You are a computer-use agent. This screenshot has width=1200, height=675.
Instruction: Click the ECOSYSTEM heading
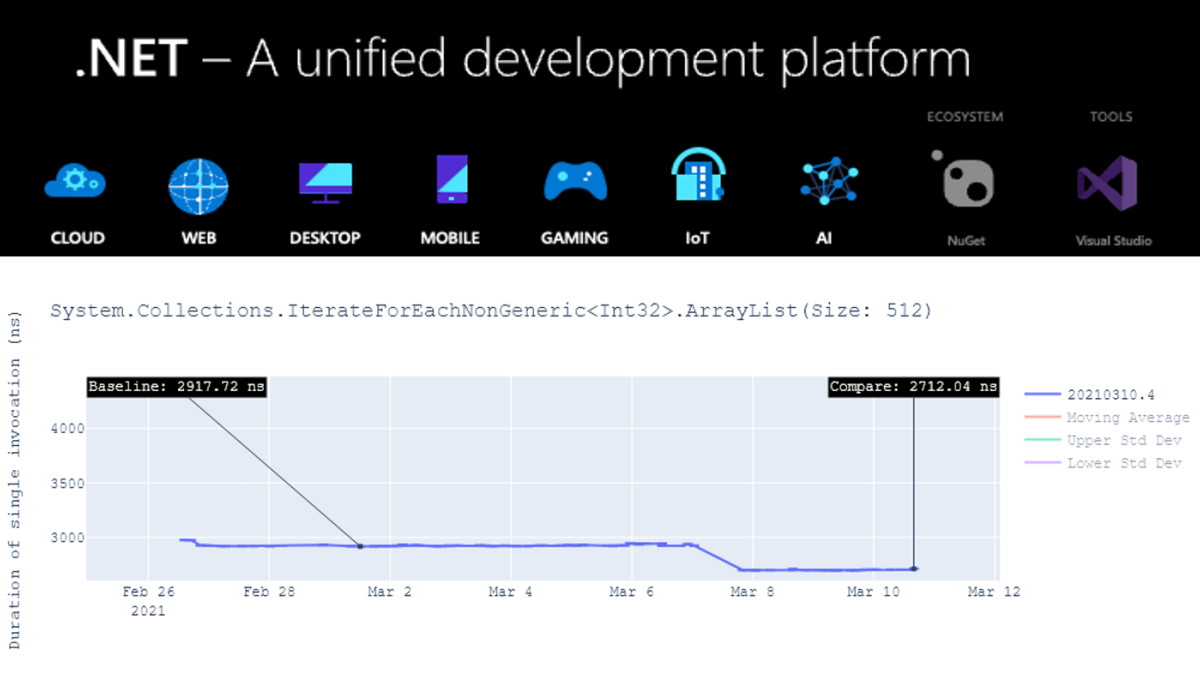965,117
